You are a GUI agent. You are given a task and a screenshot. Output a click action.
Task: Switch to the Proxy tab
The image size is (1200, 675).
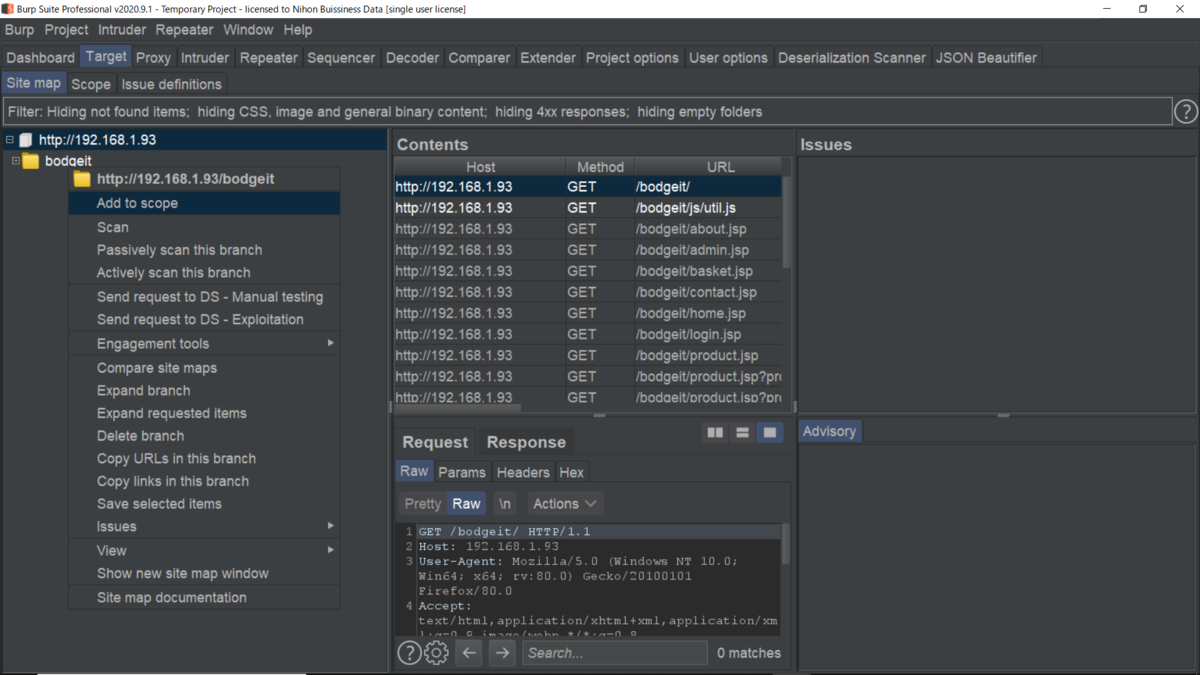154,58
